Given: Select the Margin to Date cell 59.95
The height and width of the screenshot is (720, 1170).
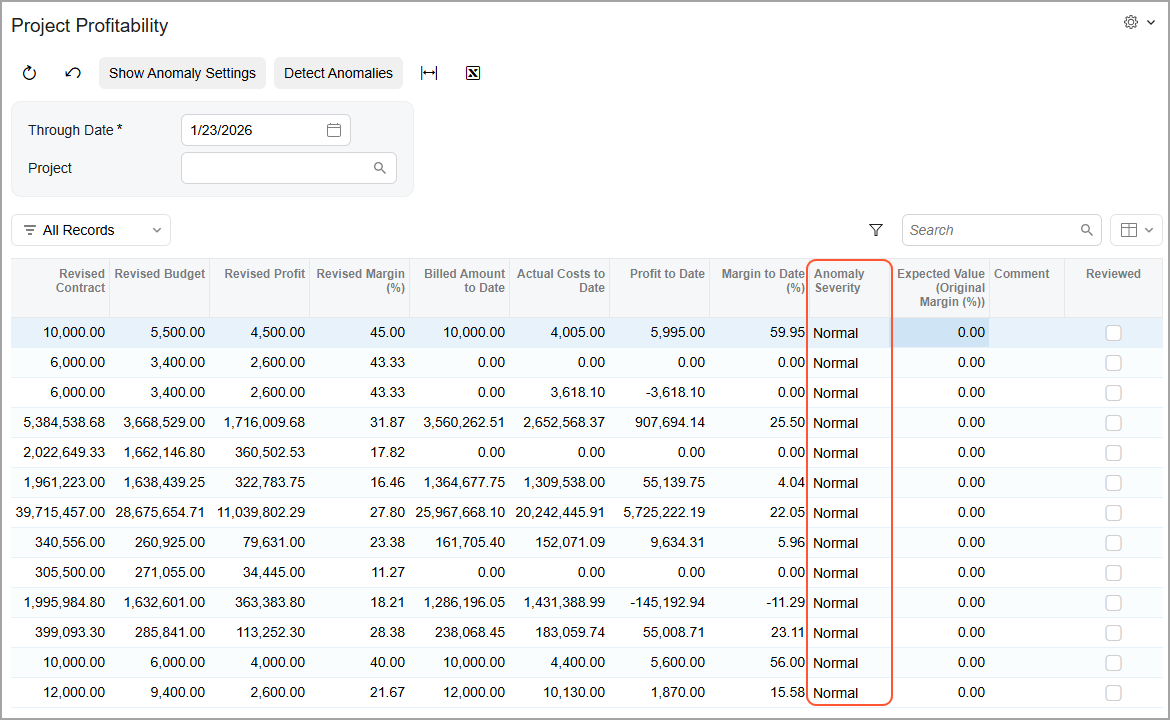Looking at the screenshot, I should (x=759, y=332).
